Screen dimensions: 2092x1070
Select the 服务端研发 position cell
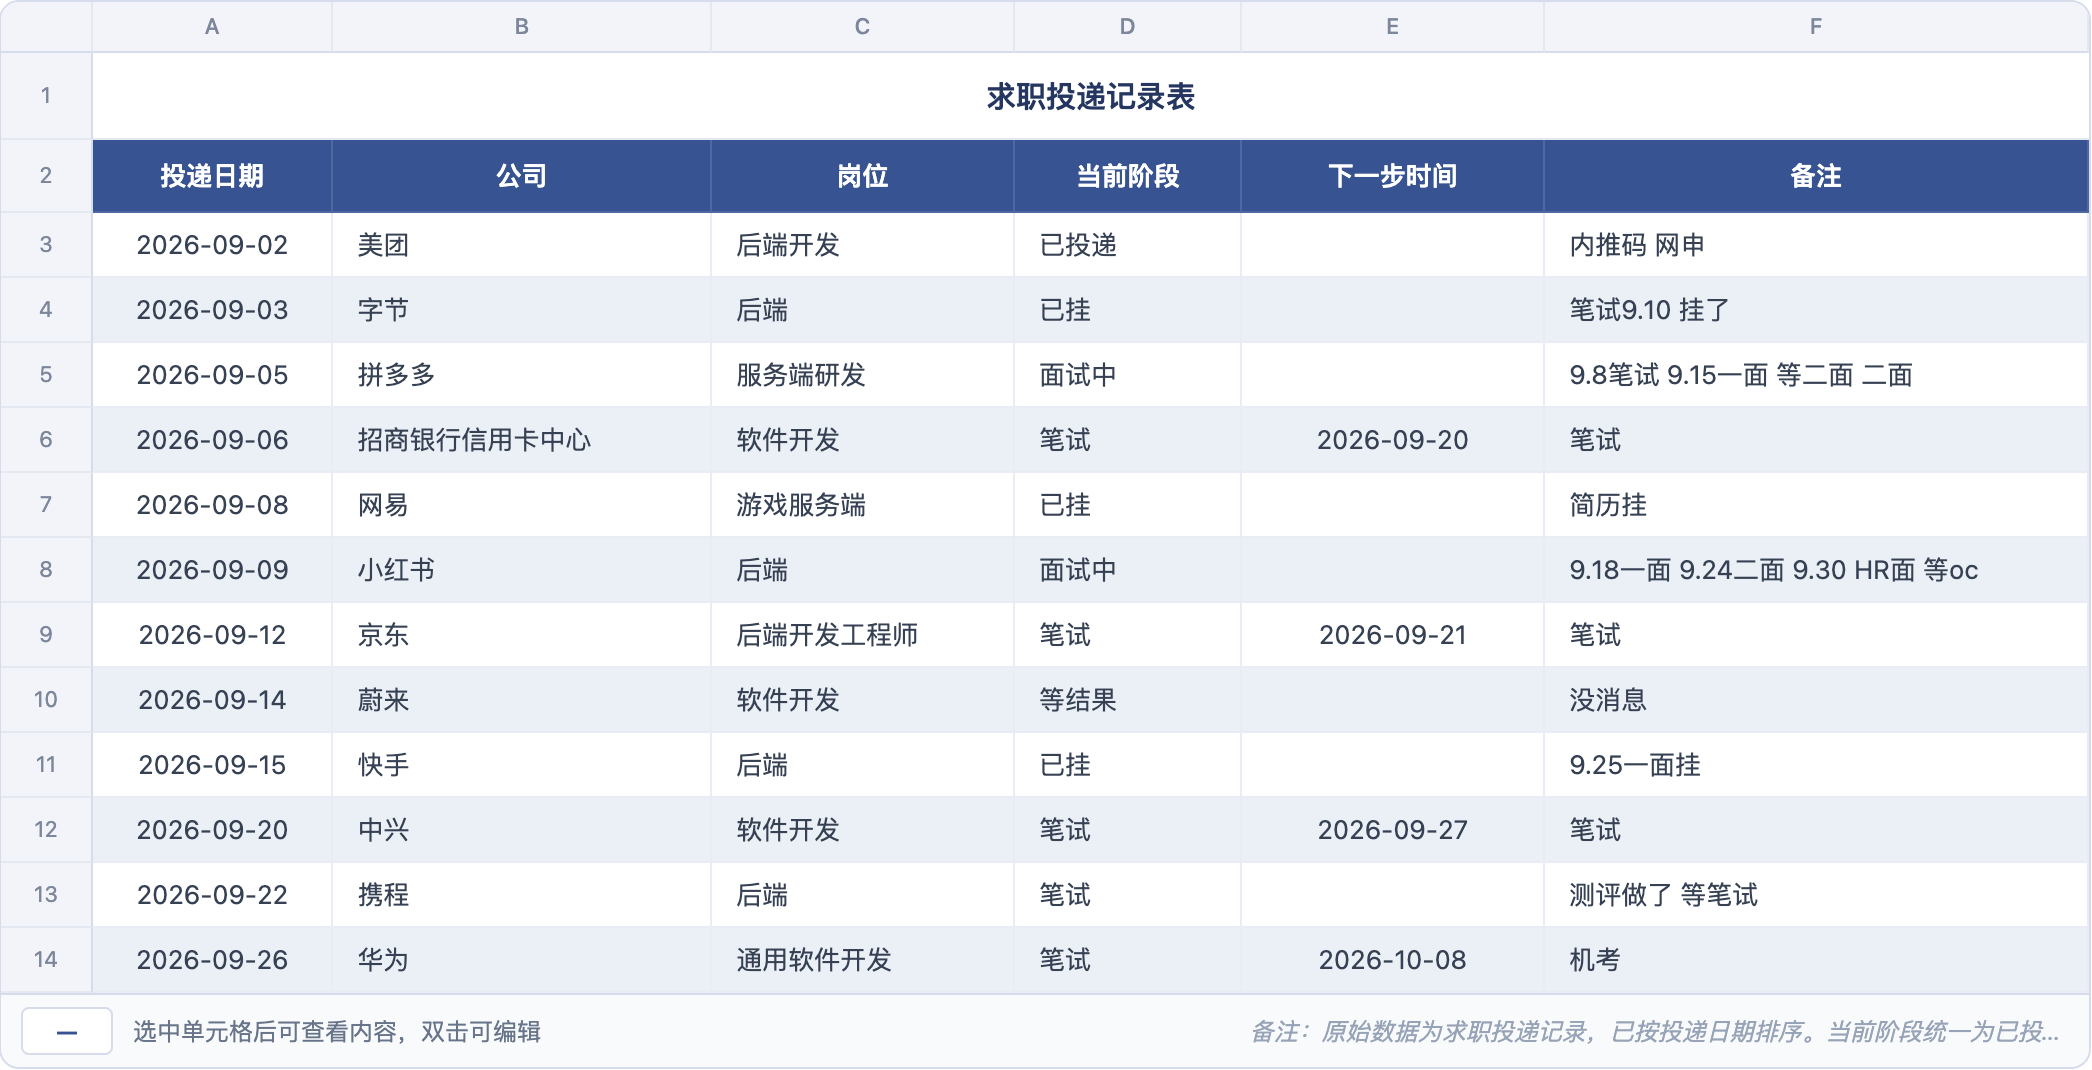point(862,375)
